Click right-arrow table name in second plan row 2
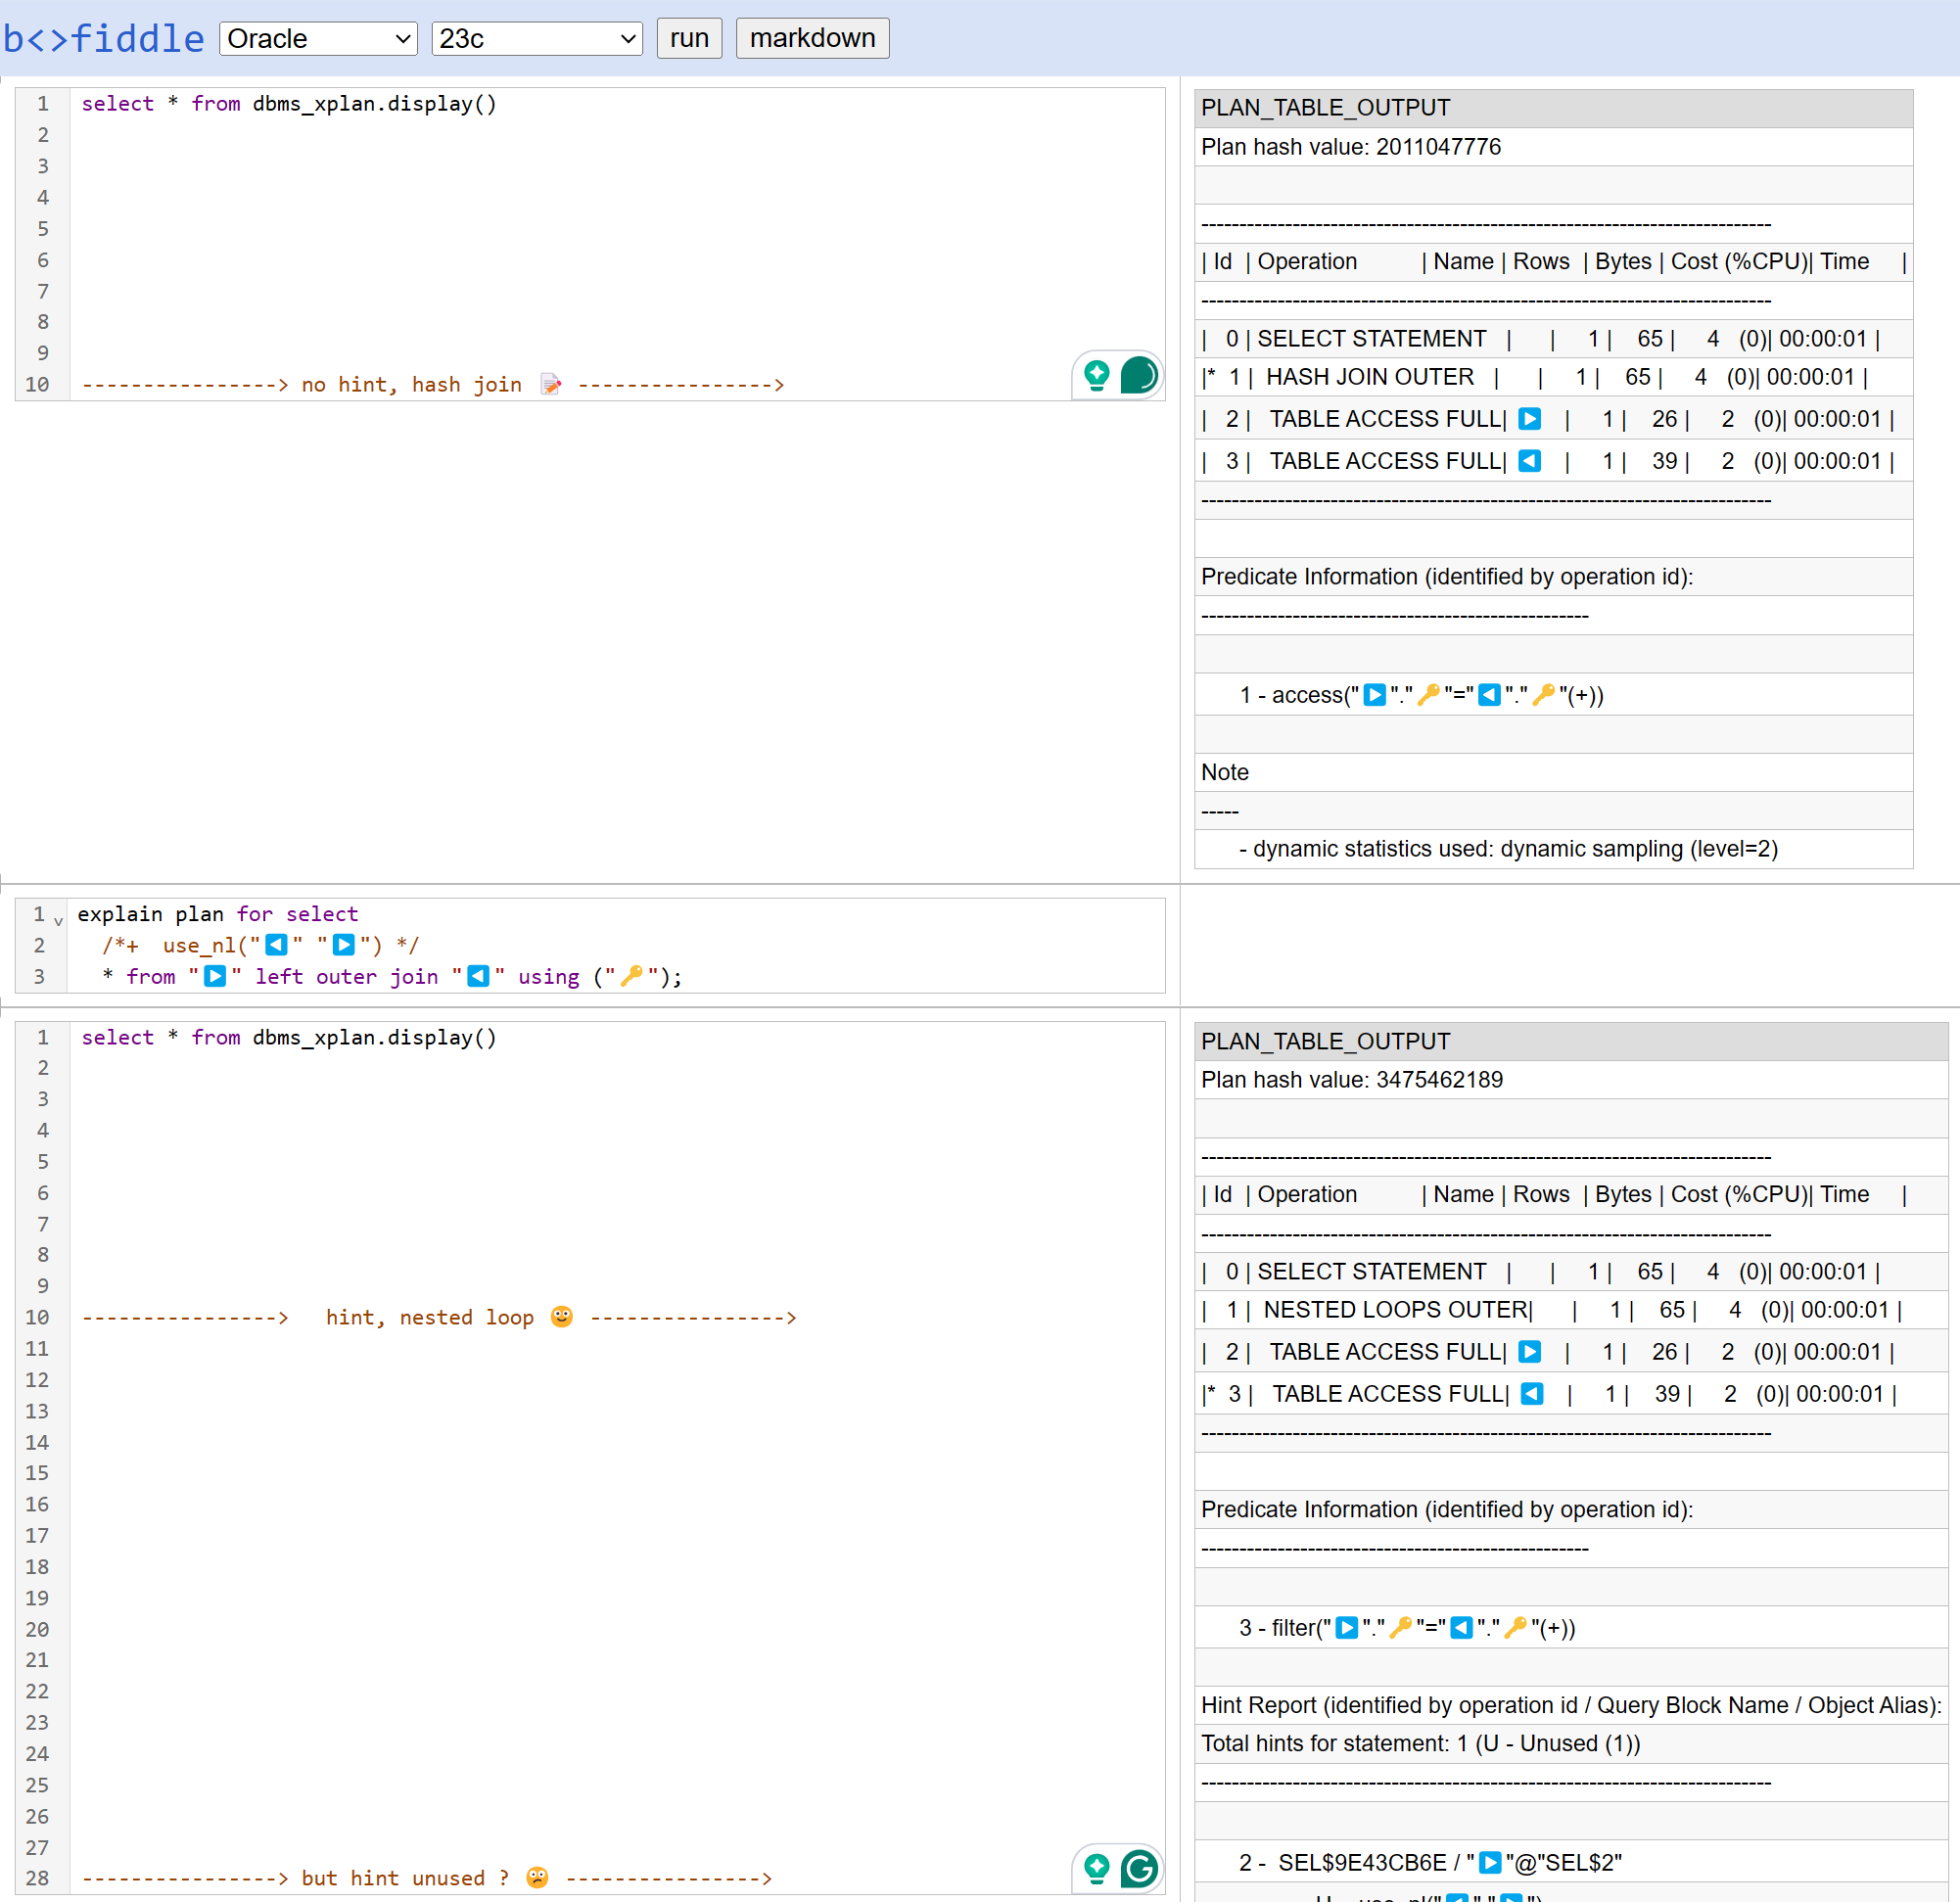The image size is (1960, 1902). tap(1530, 1351)
